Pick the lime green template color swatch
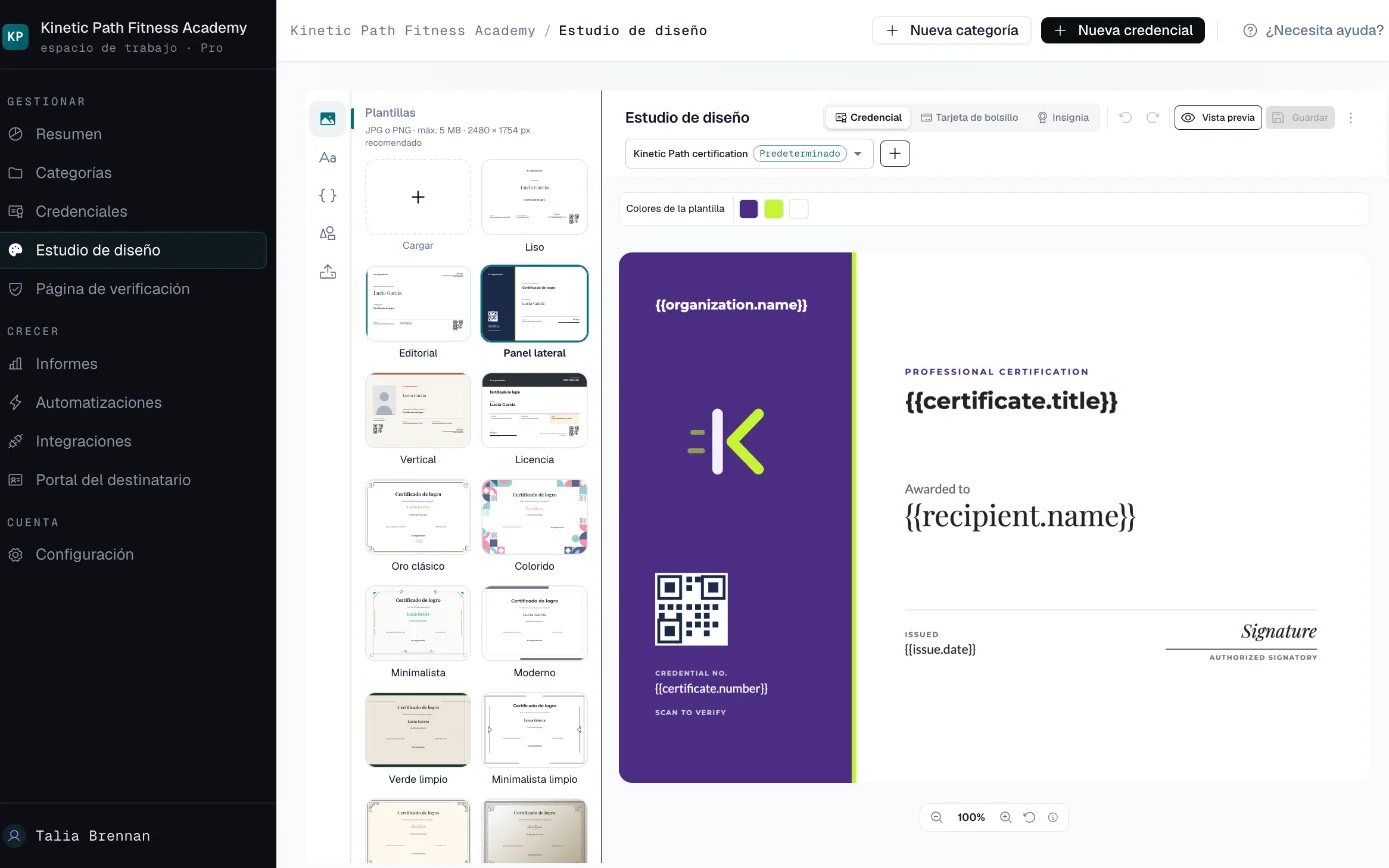Screen dimensions: 1389x868 [x=773, y=209]
